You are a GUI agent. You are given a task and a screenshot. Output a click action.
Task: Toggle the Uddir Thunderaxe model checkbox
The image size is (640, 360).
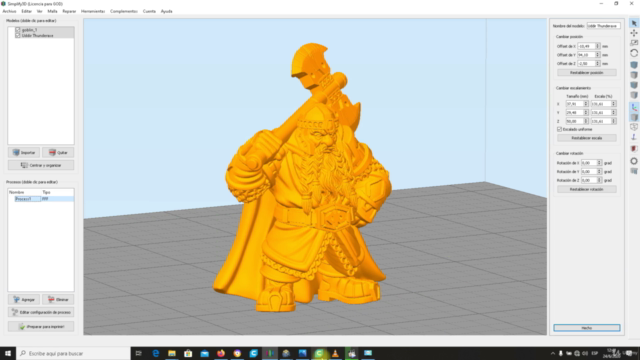[x=18, y=36]
